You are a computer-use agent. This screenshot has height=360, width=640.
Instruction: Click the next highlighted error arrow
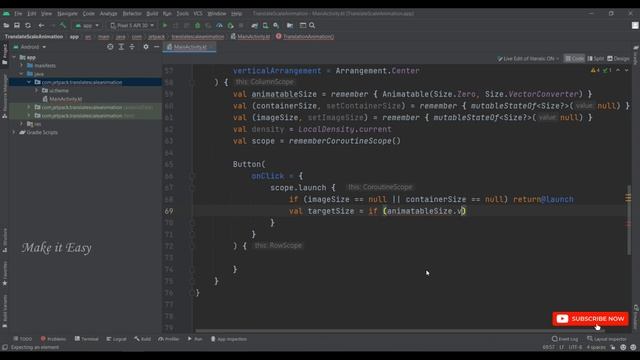coord(627,70)
